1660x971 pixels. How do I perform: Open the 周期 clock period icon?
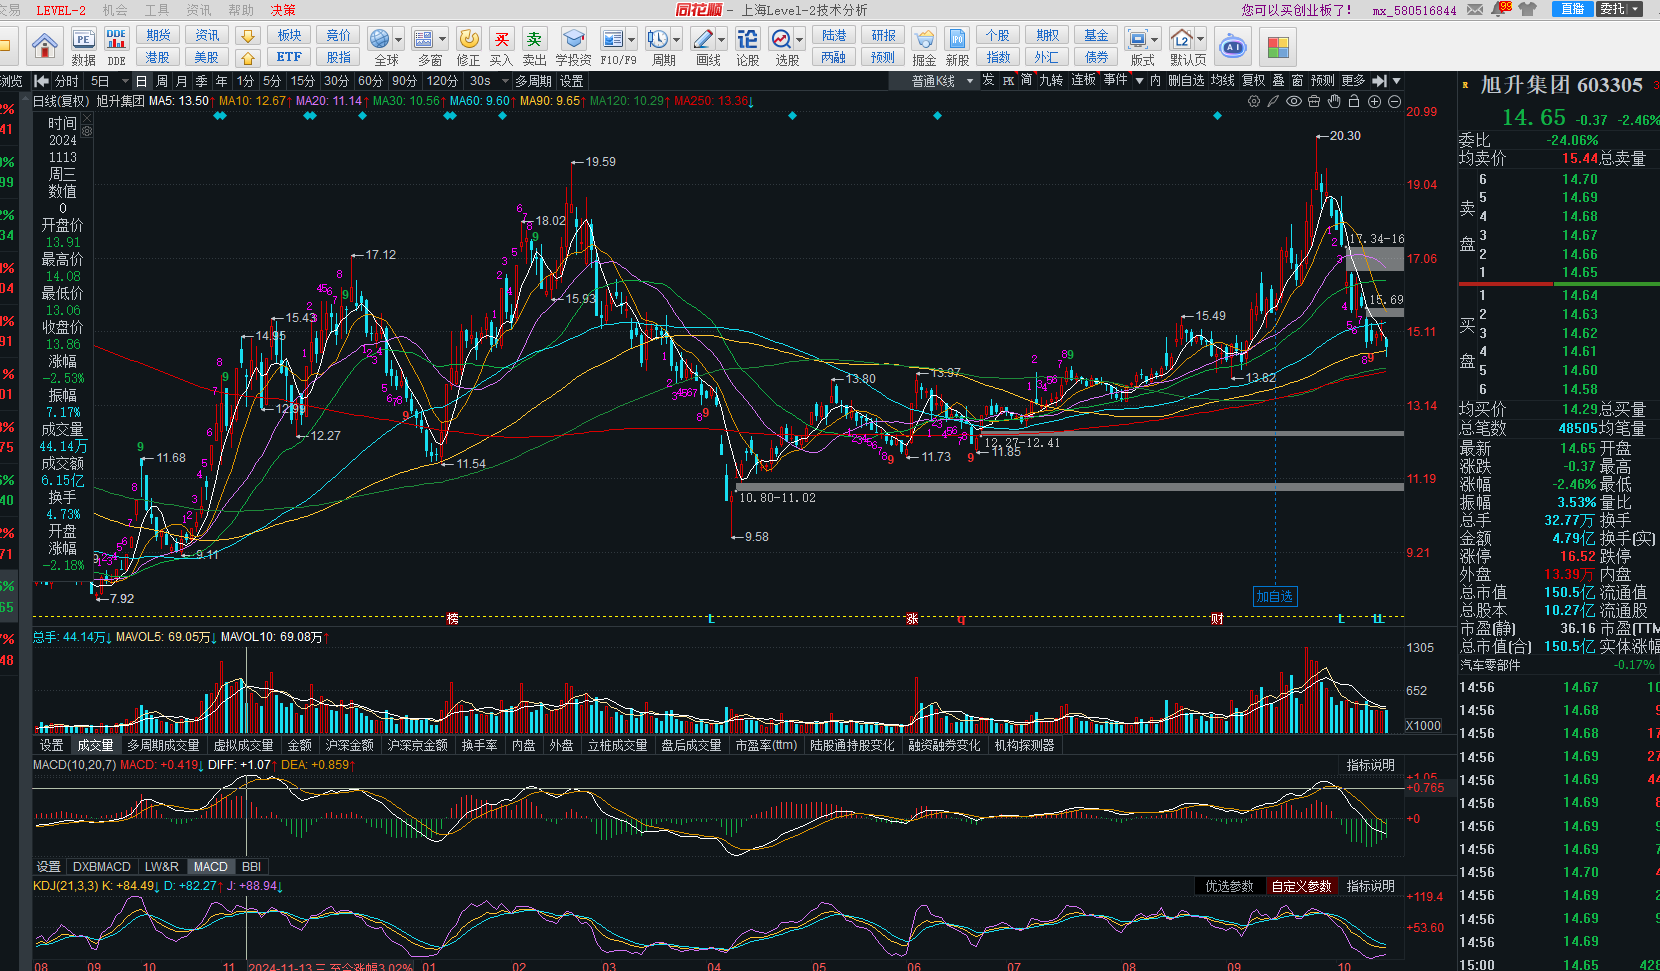tap(657, 39)
